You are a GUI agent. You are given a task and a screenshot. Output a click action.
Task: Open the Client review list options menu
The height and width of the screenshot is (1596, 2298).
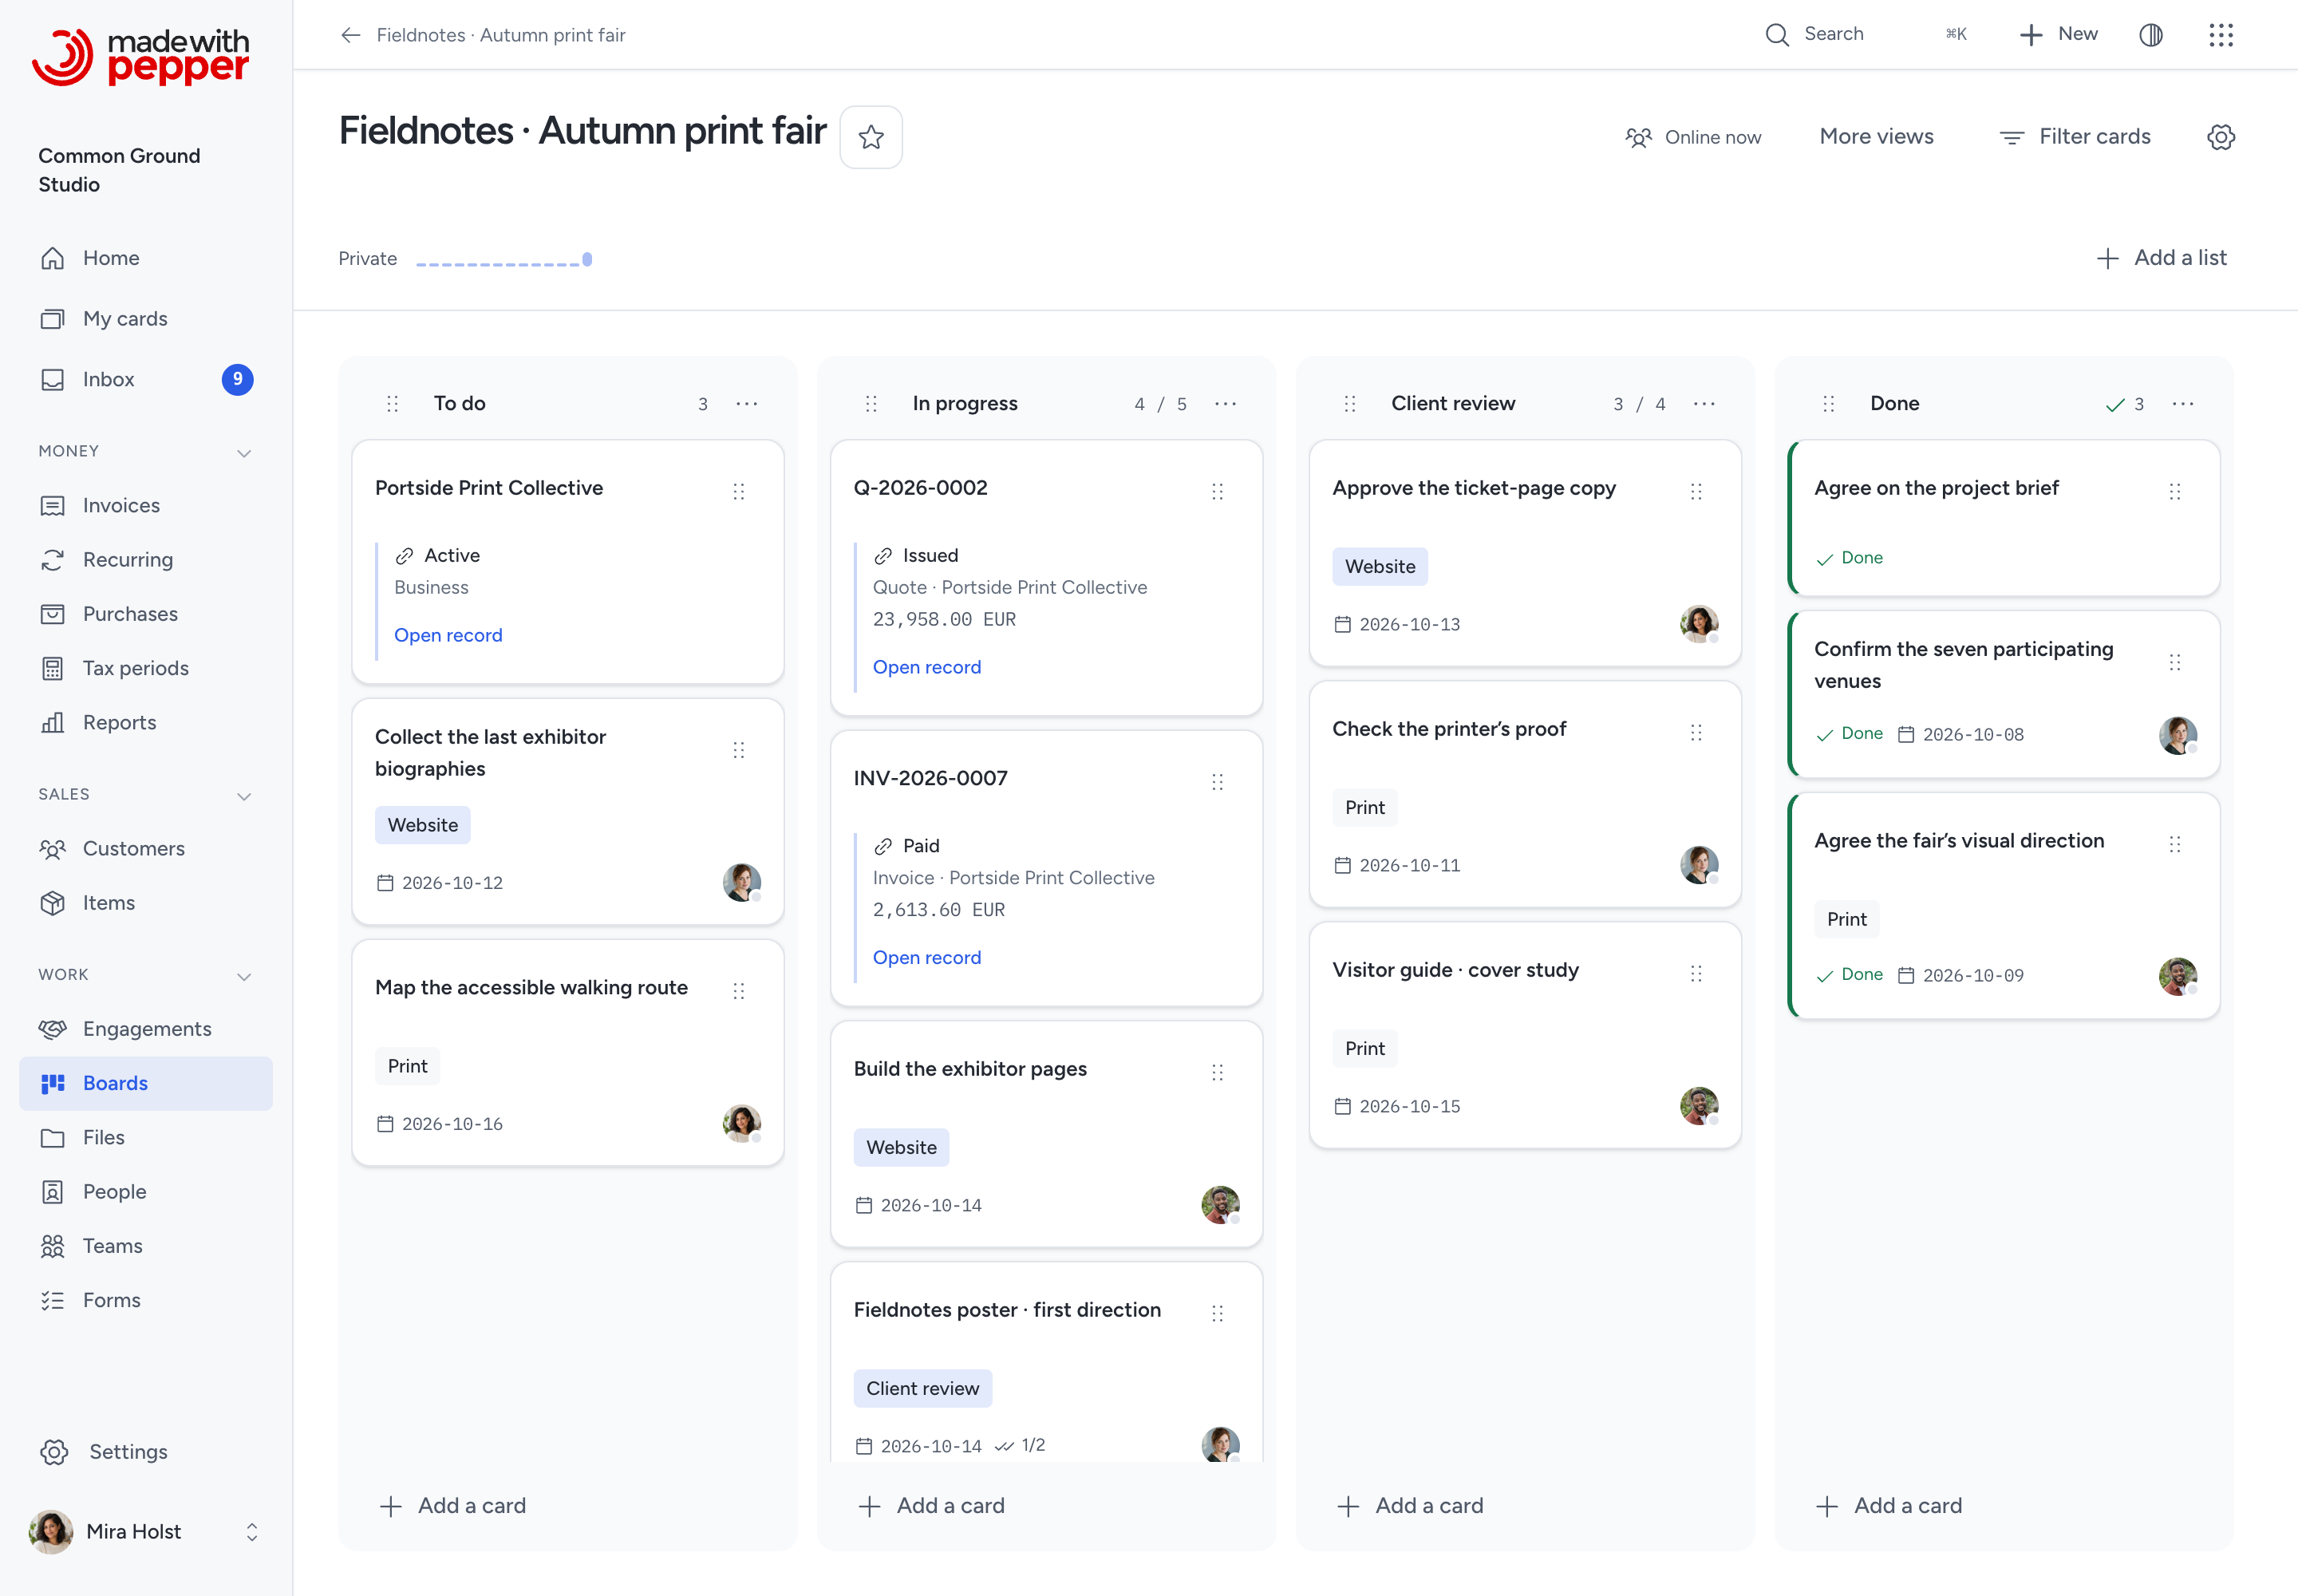pyautogui.click(x=1704, y=404)
